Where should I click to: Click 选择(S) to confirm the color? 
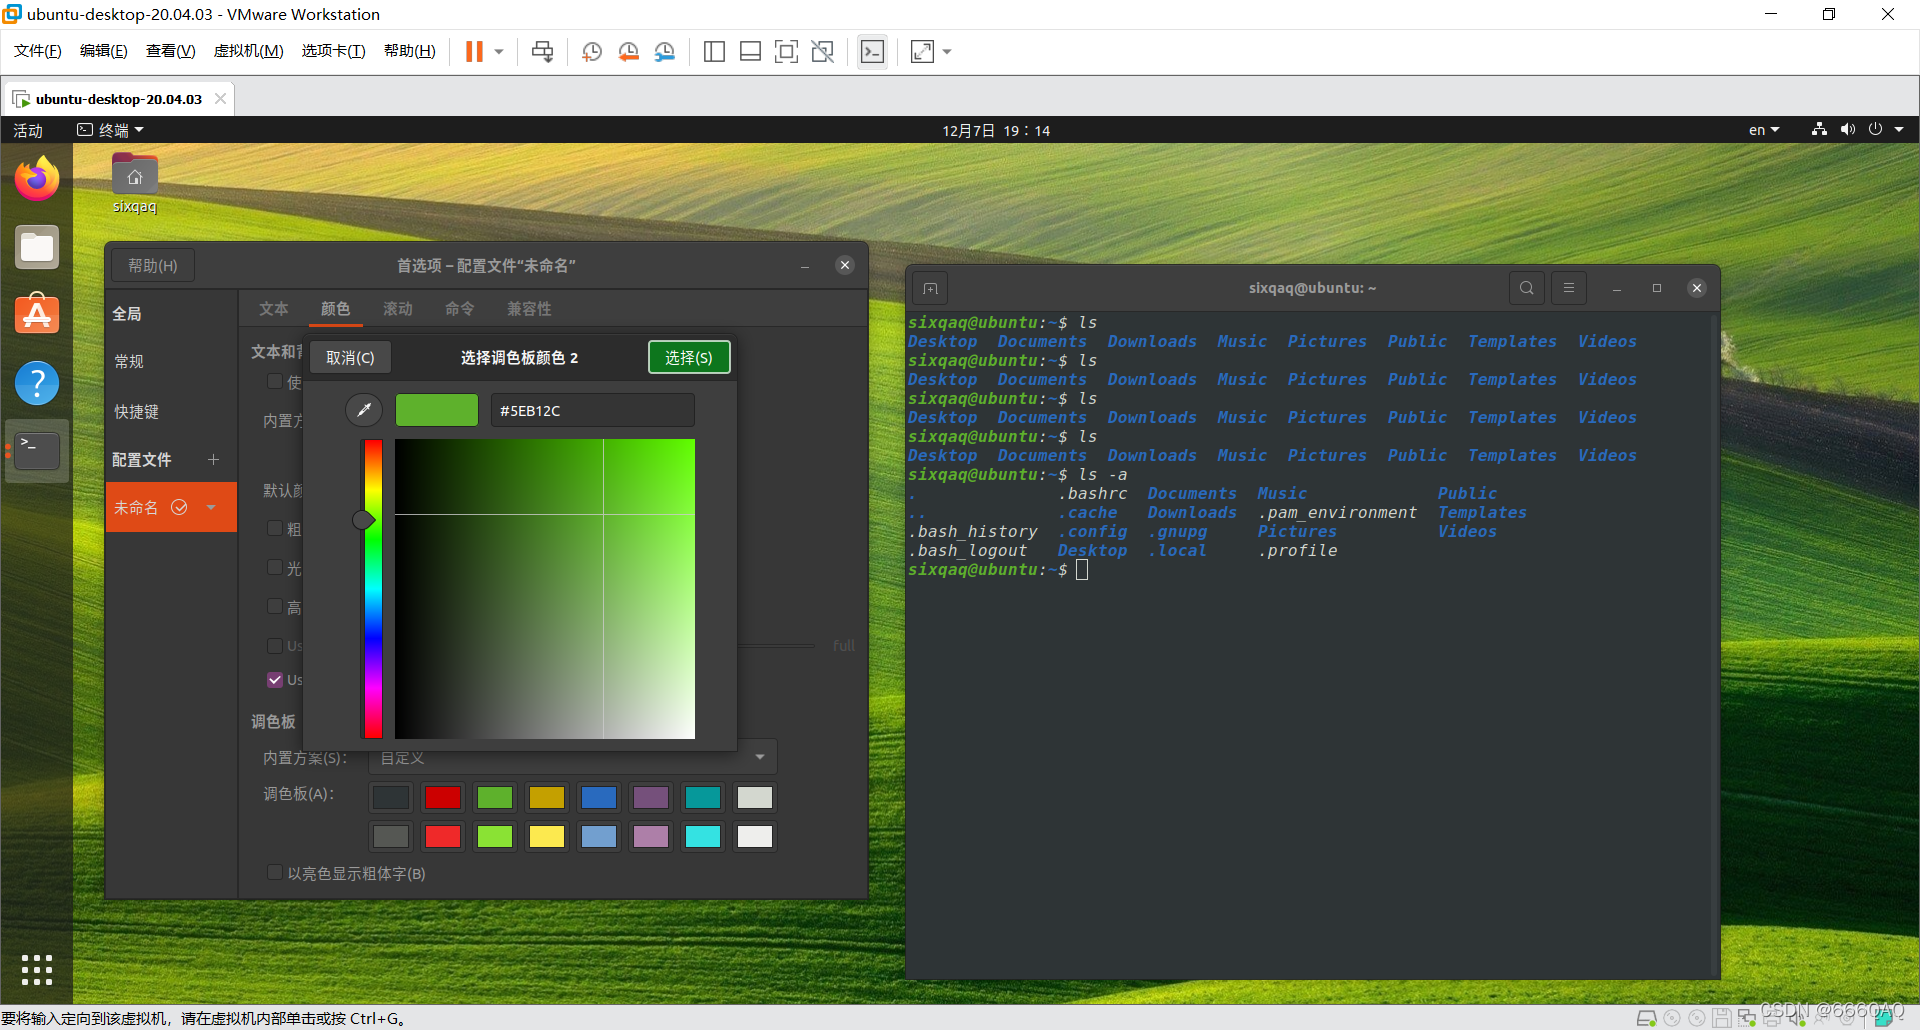click(x=689, y=358)
